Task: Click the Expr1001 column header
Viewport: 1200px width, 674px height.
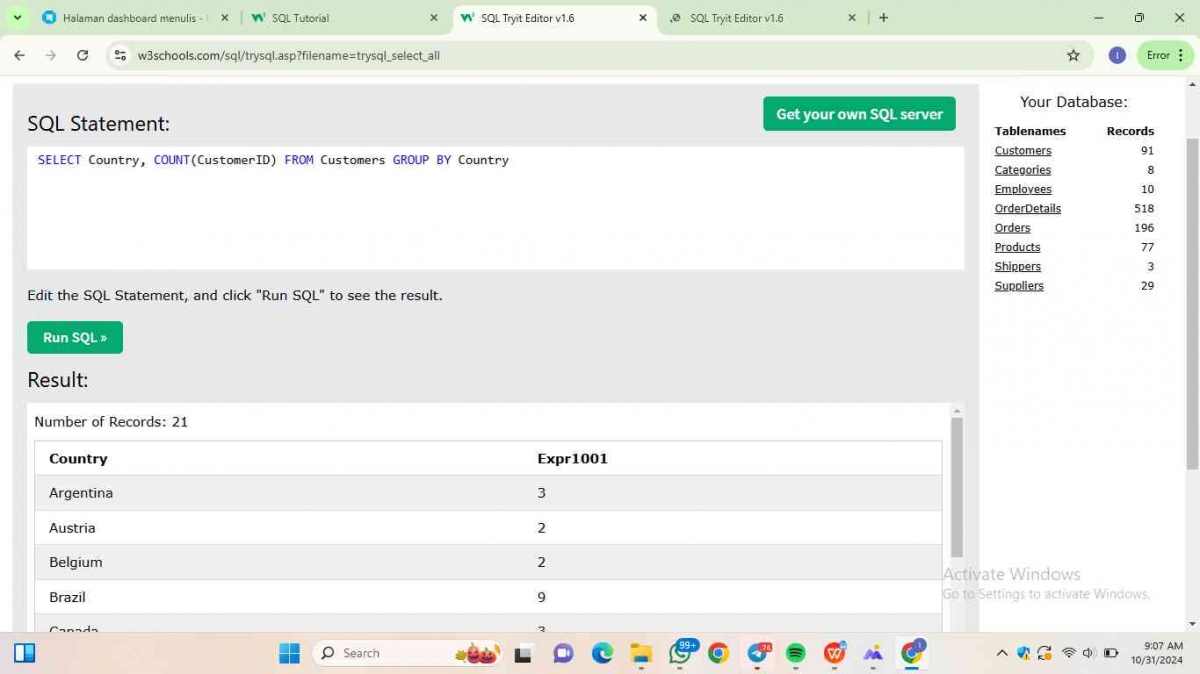Action: [x=572, y=458]
